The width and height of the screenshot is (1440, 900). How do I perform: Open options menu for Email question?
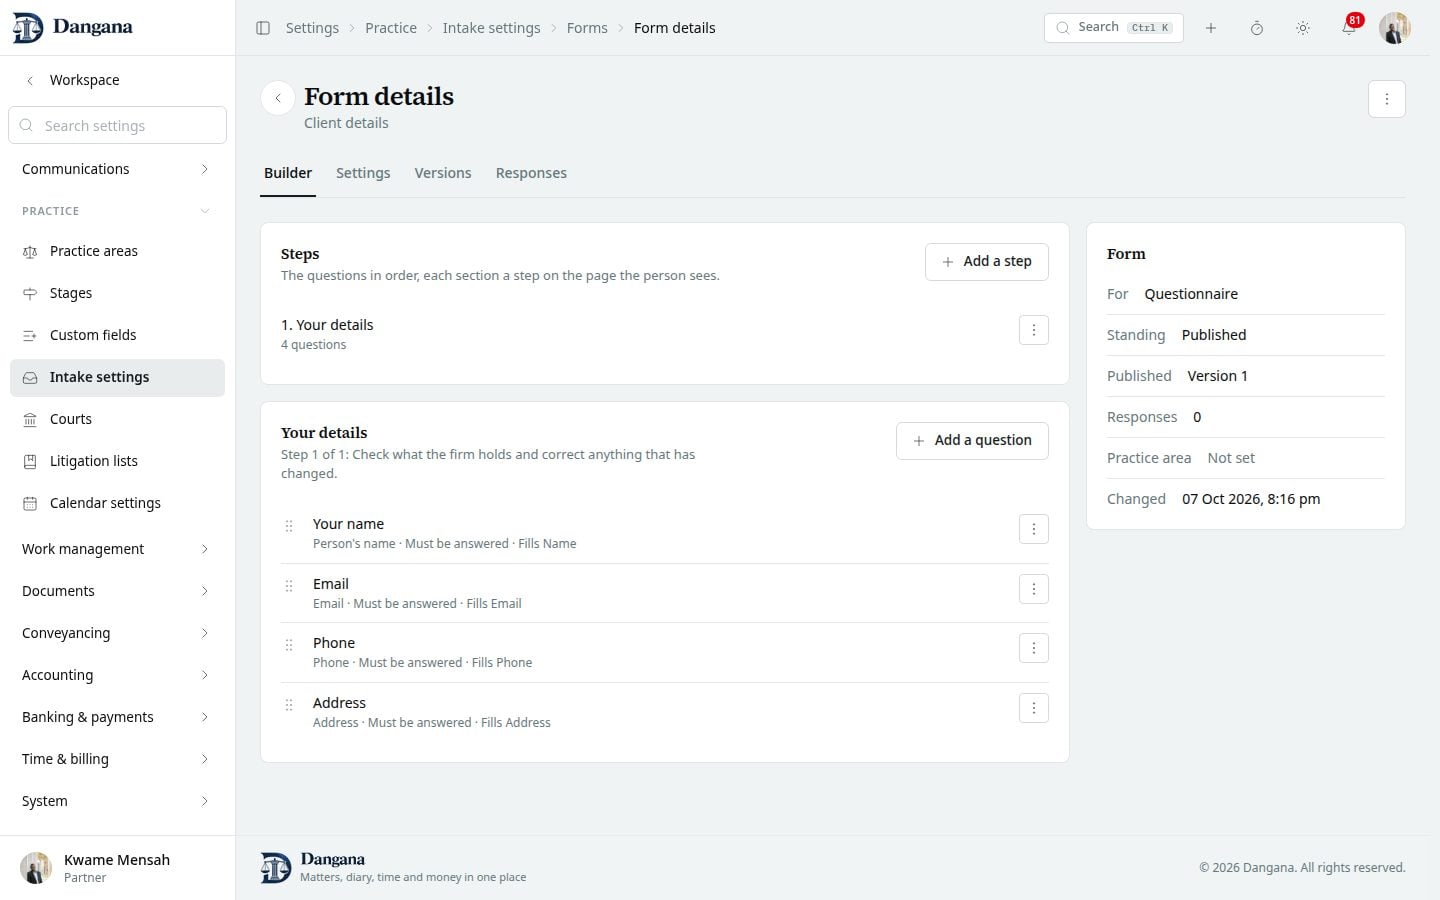pos(1034,589)
